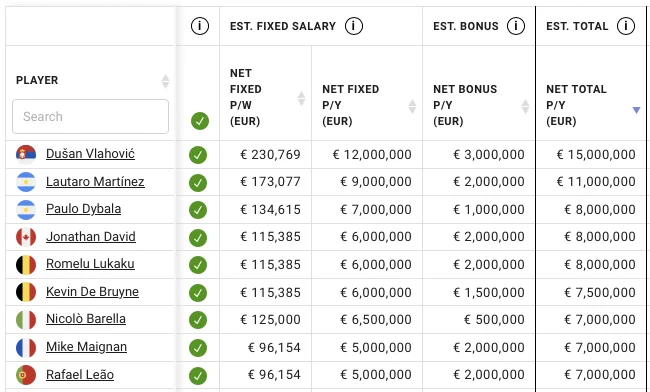Open Kevin De Bruyne's player page
Screen dimensions: 650x392
tap(92, 292)
